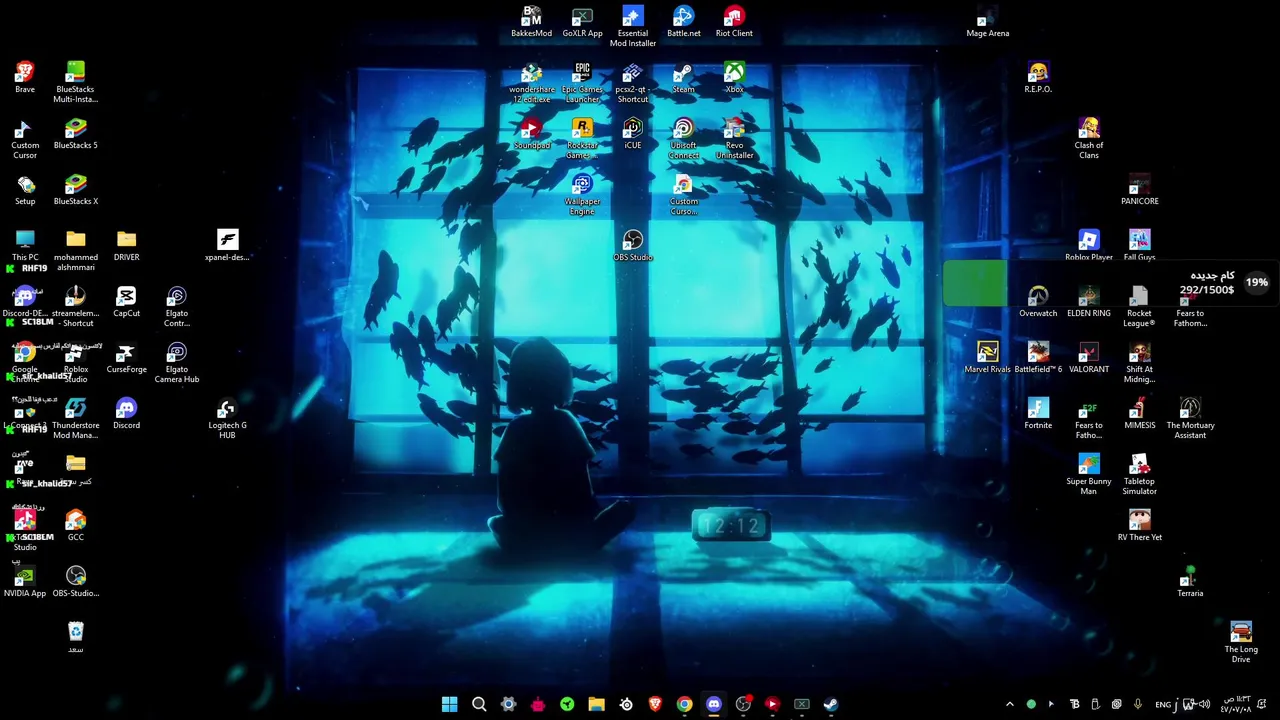Select The Long Drive desktop icon
This screenshot has height=720, width=1280.
coord(1241,643)
